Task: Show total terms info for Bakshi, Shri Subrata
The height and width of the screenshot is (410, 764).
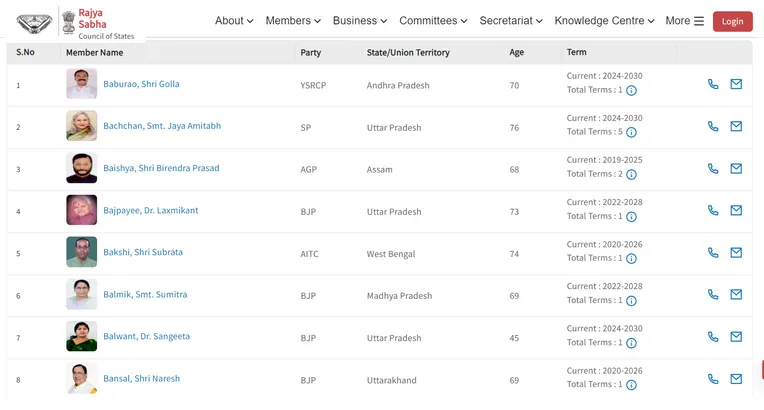Action: click(x=631, y=259)
